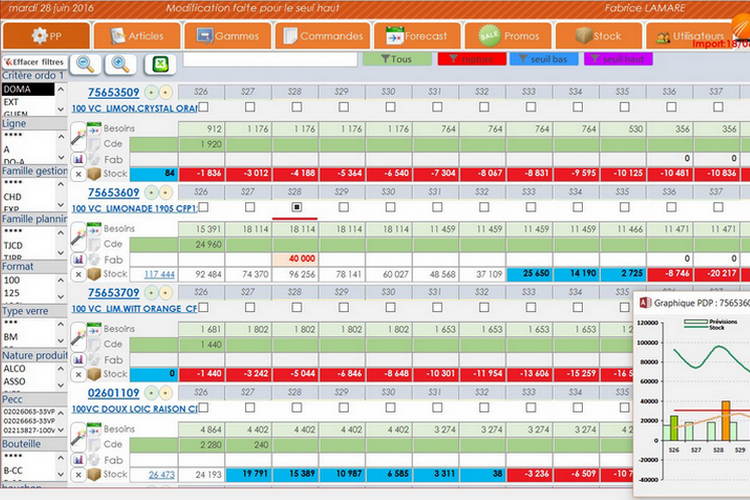This screenshot has height=500, width=750.
Task: Check the S26 checkbox for article 75653509
Action: pos(201,107)
